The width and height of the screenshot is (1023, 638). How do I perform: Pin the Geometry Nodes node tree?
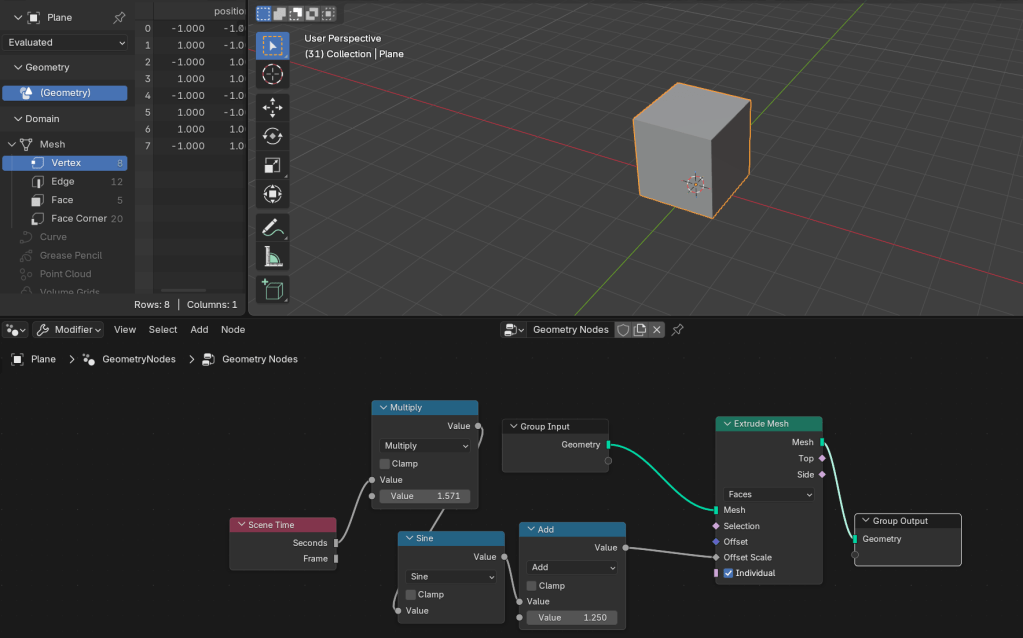tap(677, 330)
